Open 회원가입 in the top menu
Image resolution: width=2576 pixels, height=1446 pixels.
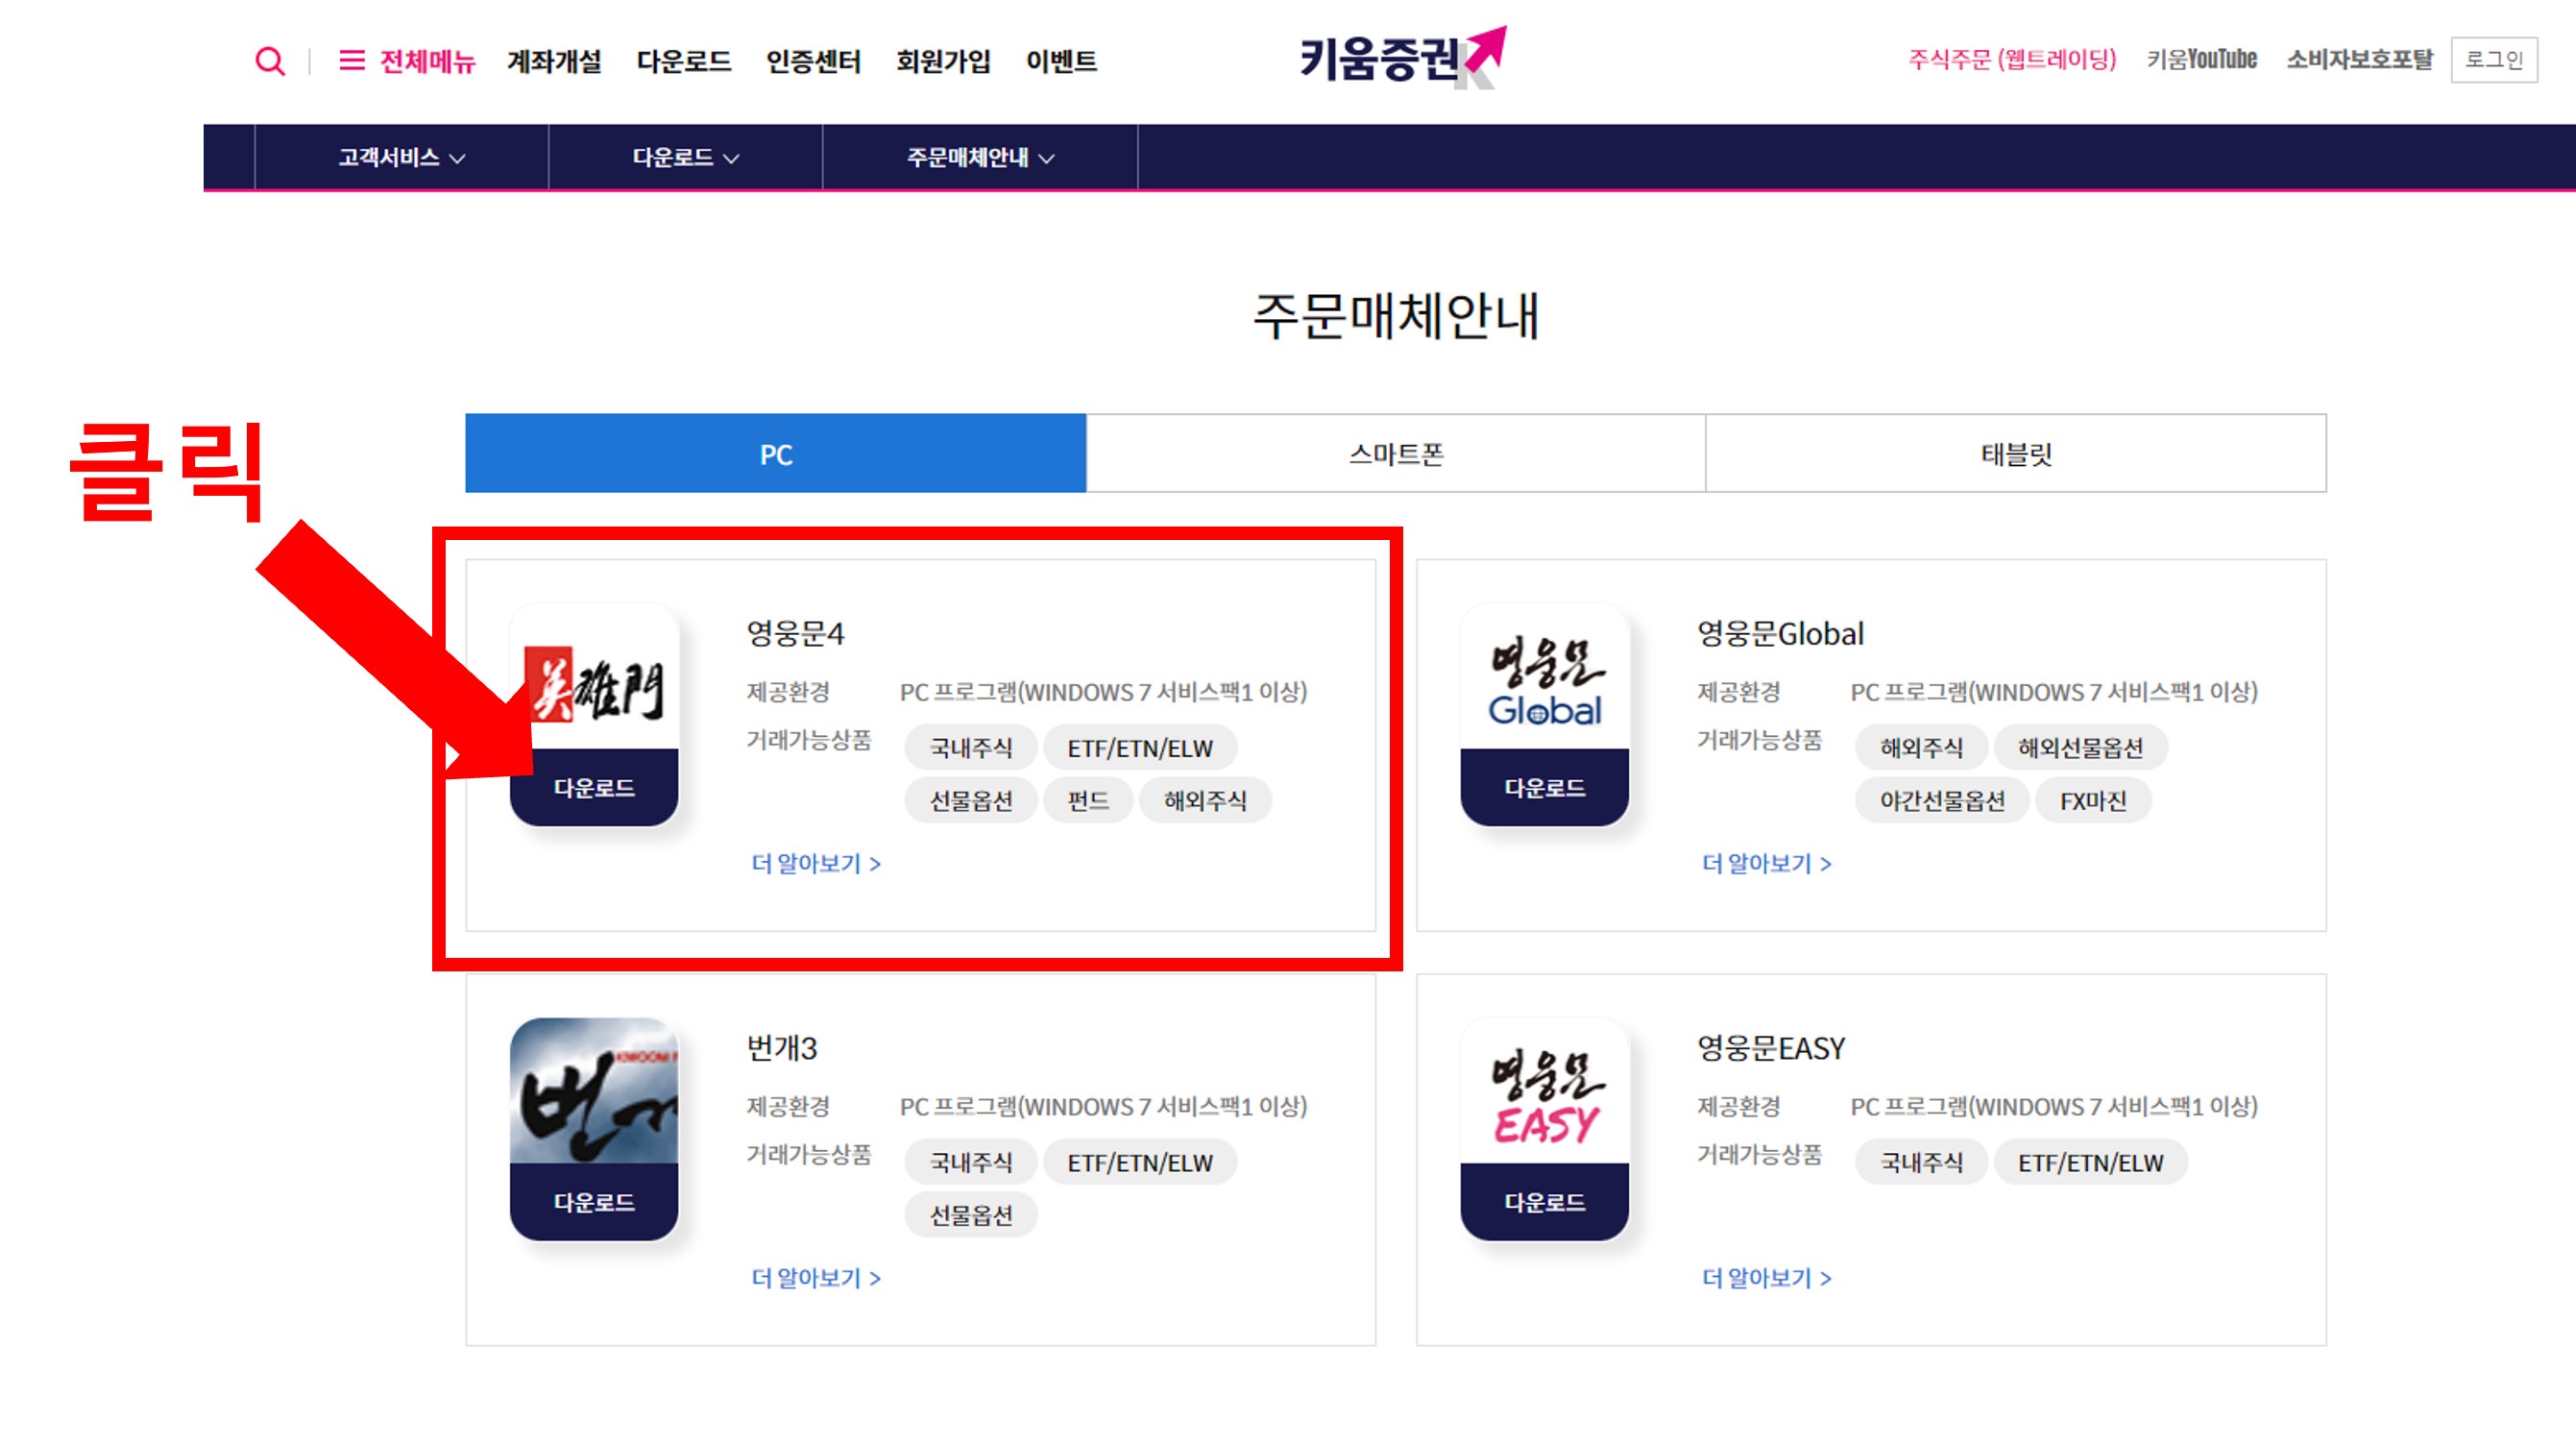coord(943,61)
